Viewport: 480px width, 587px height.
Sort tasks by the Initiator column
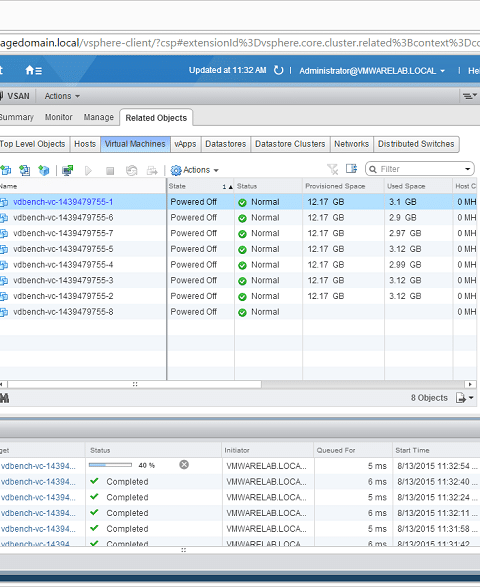click(x=267, y=450)
